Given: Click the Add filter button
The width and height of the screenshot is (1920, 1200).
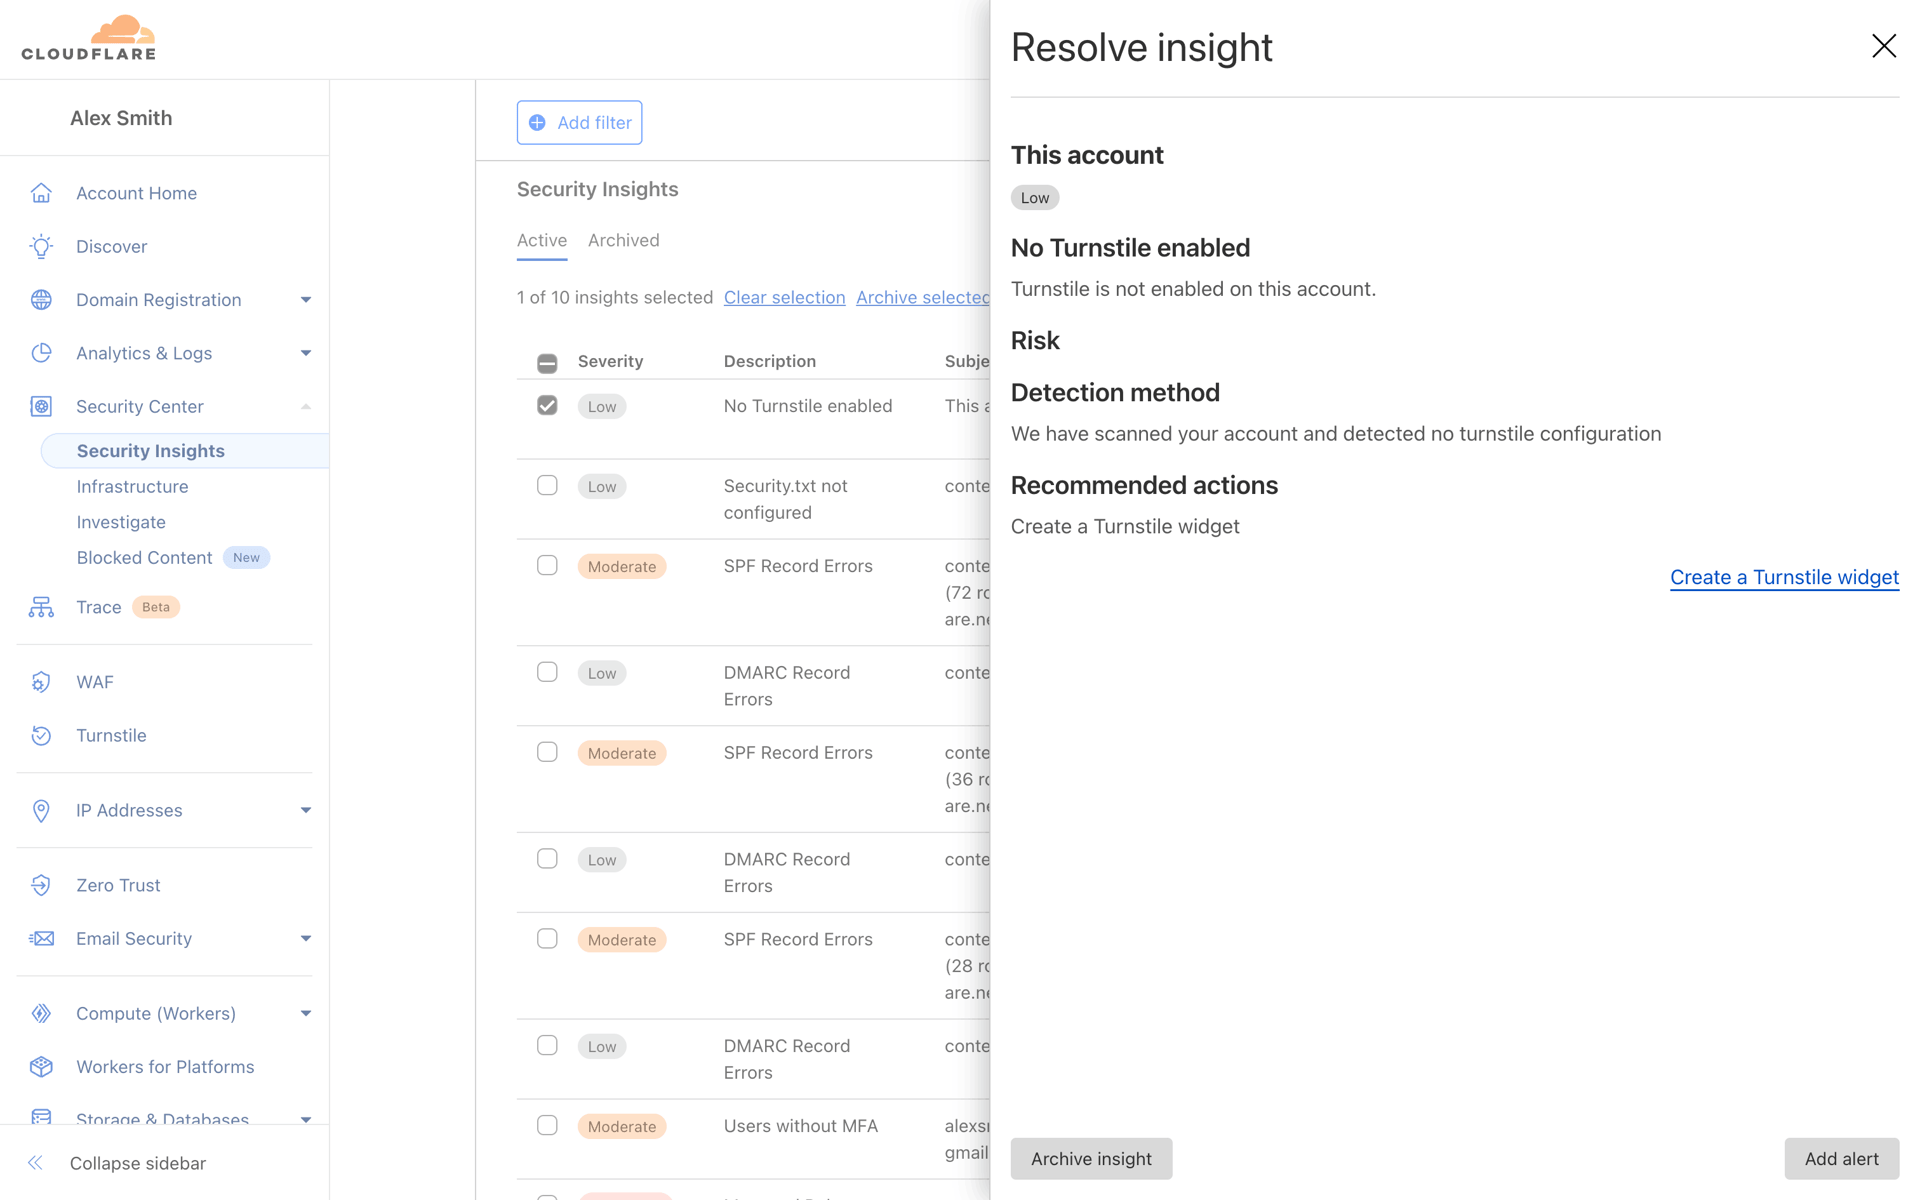Looking at the screenshot, I should pyautogui.click(x=579, y=122).
